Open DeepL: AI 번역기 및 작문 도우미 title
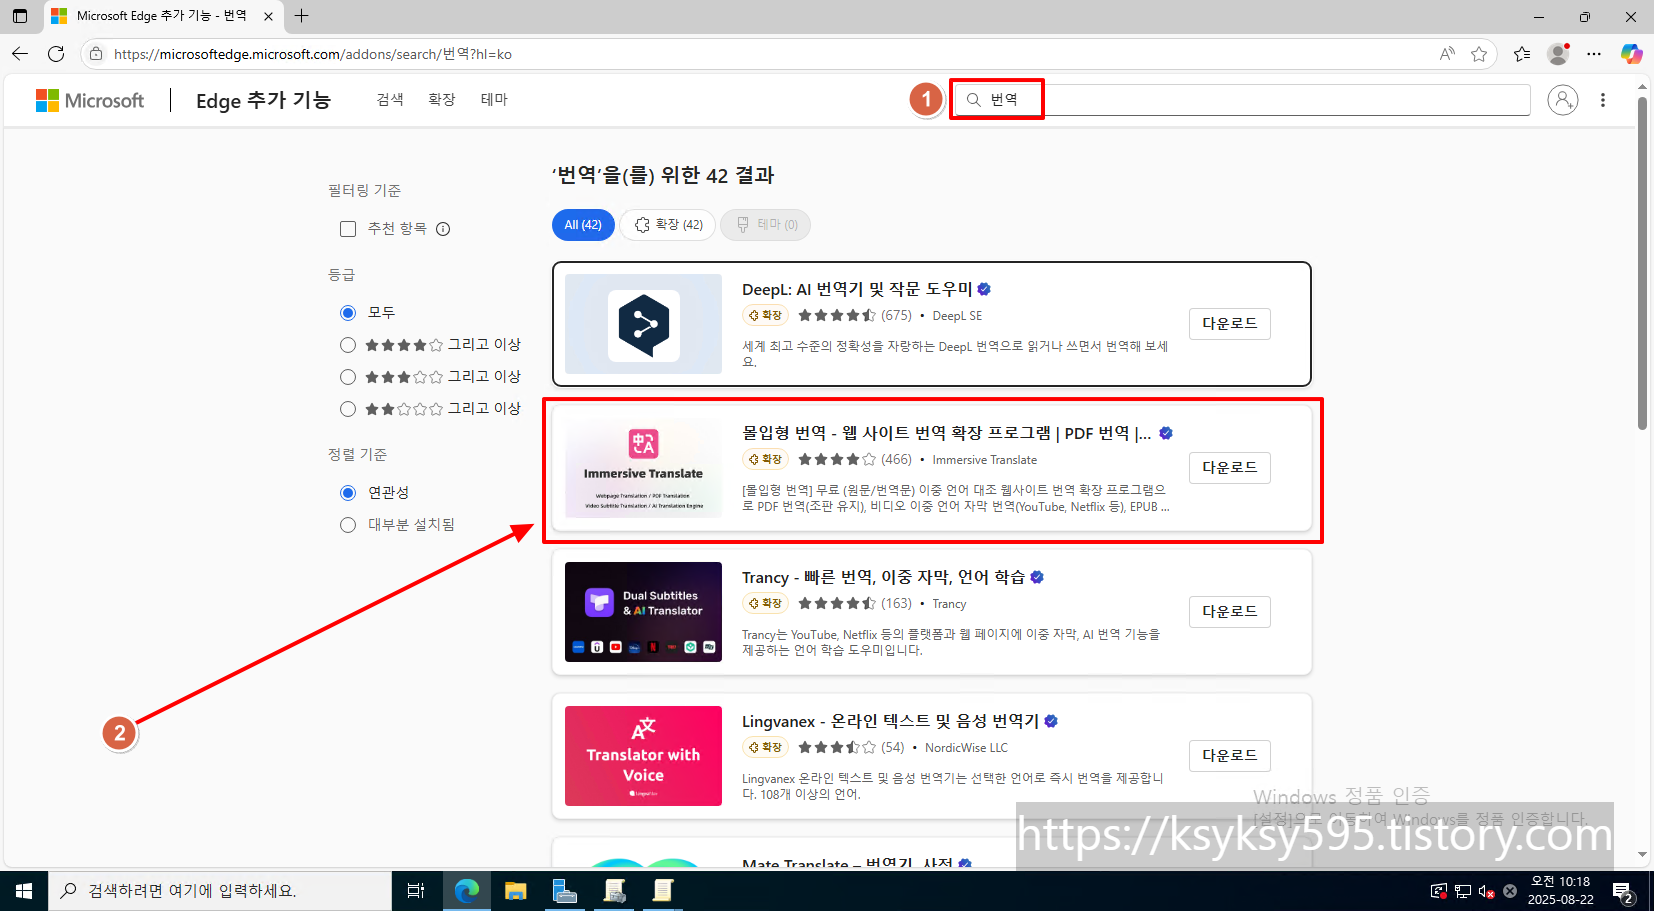The width and height of the screenshot is (1654, 911). [857, 290]
